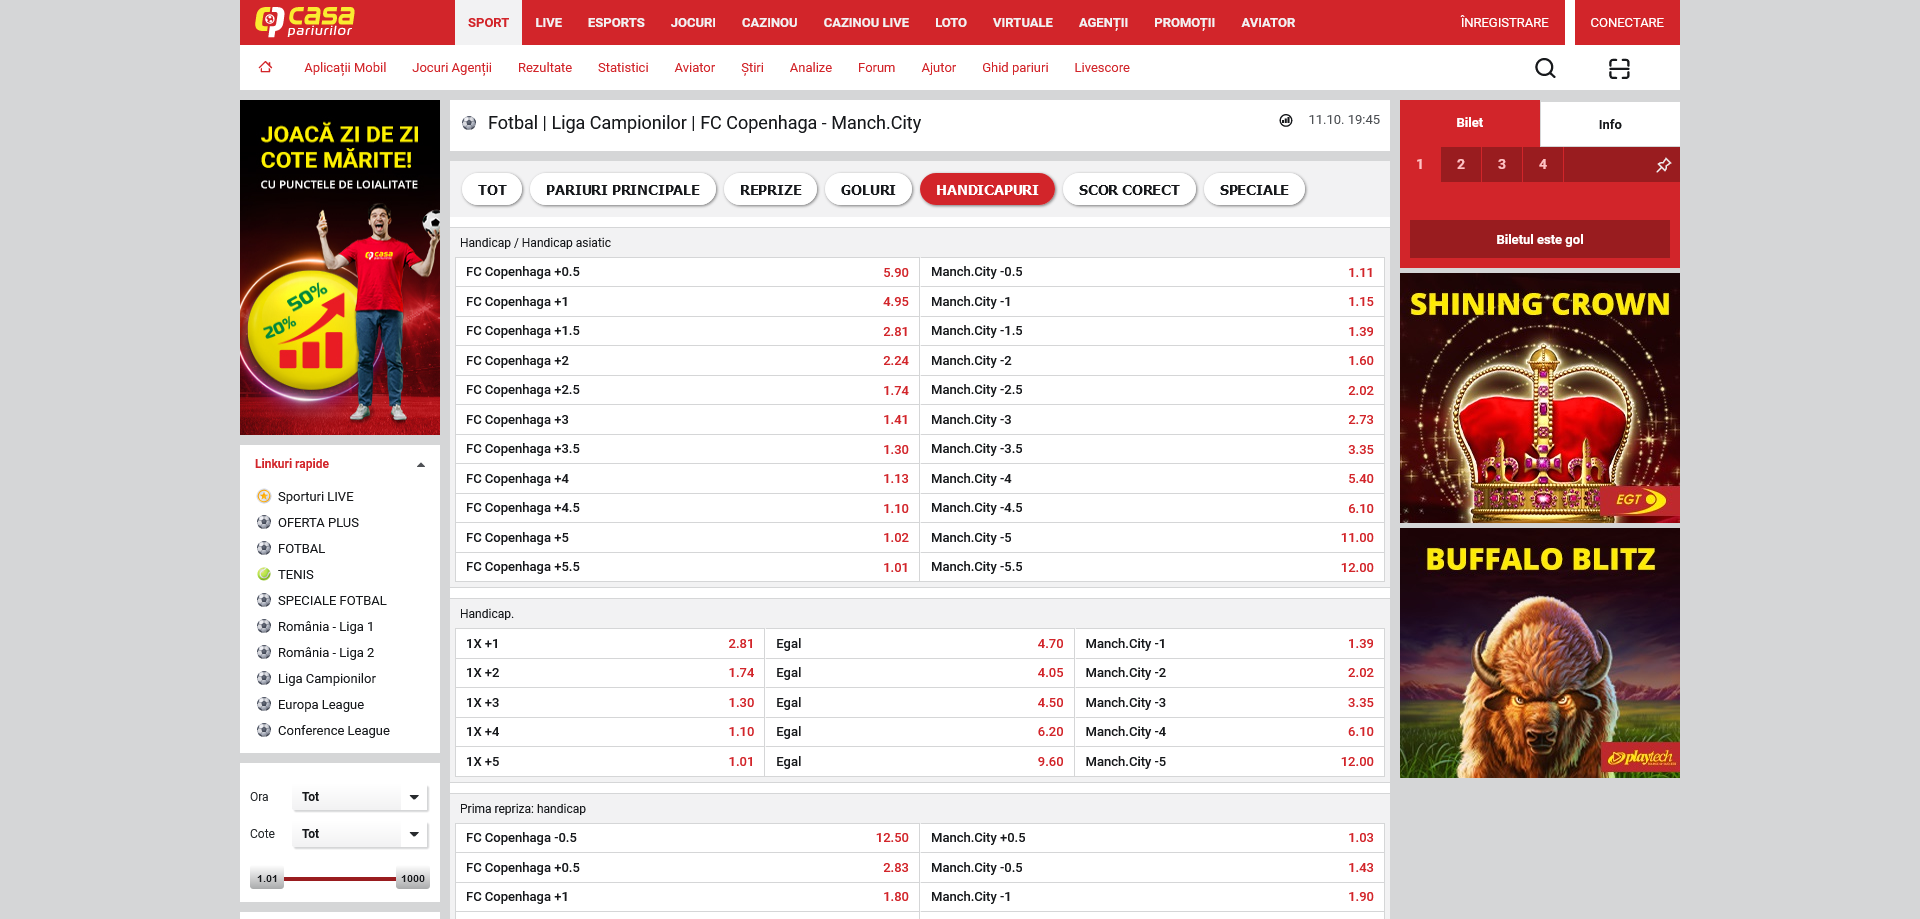The height and width of the screenshot is (919, 1920).
Task: Open the Shining Crown game banner
Action: point(1540,398)
